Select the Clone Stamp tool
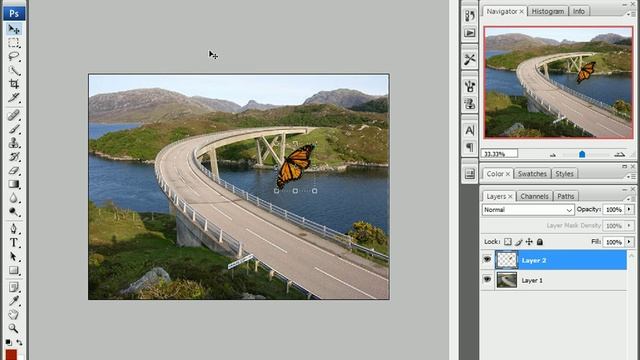 [14, 143]
